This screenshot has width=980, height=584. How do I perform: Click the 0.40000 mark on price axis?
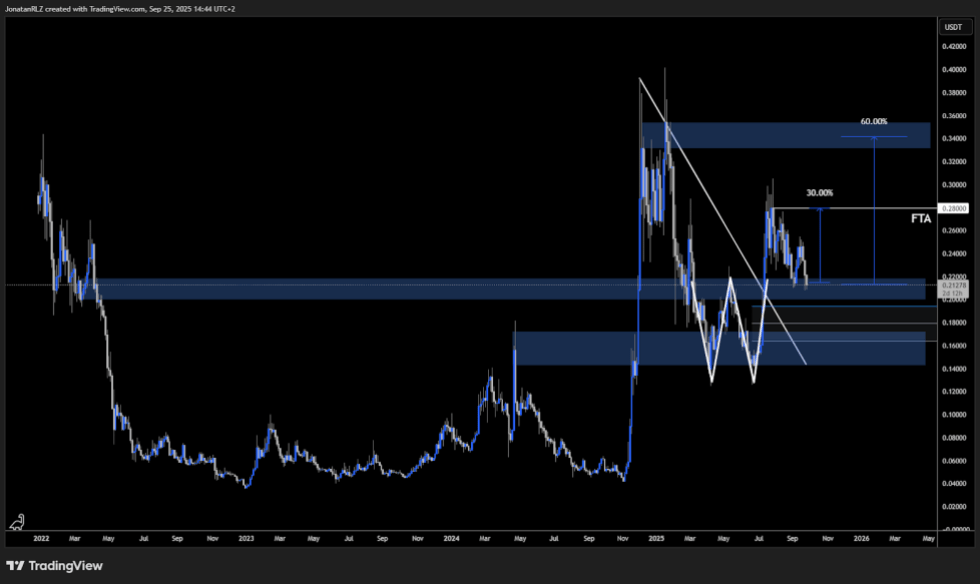(x=953, y=70)
